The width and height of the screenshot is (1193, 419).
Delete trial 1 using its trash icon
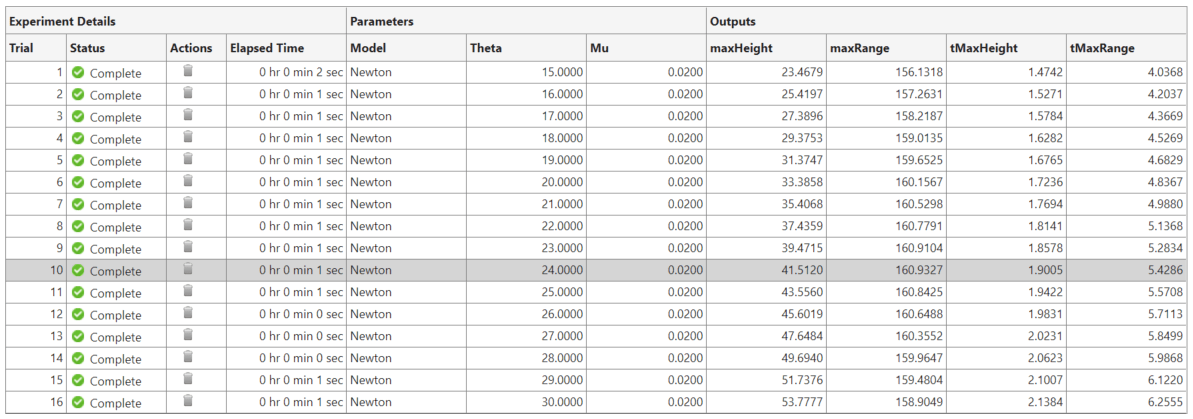(x=187, y=72)
